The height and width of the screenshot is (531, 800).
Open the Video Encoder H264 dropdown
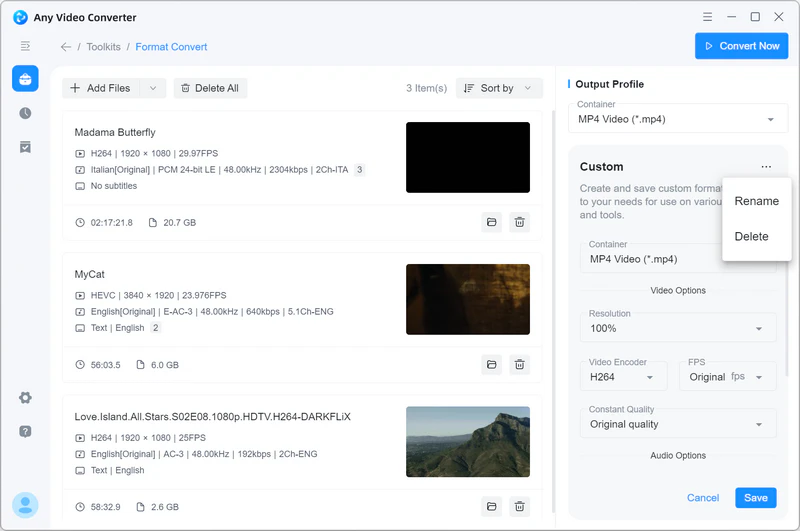click(x=623, y=377)
